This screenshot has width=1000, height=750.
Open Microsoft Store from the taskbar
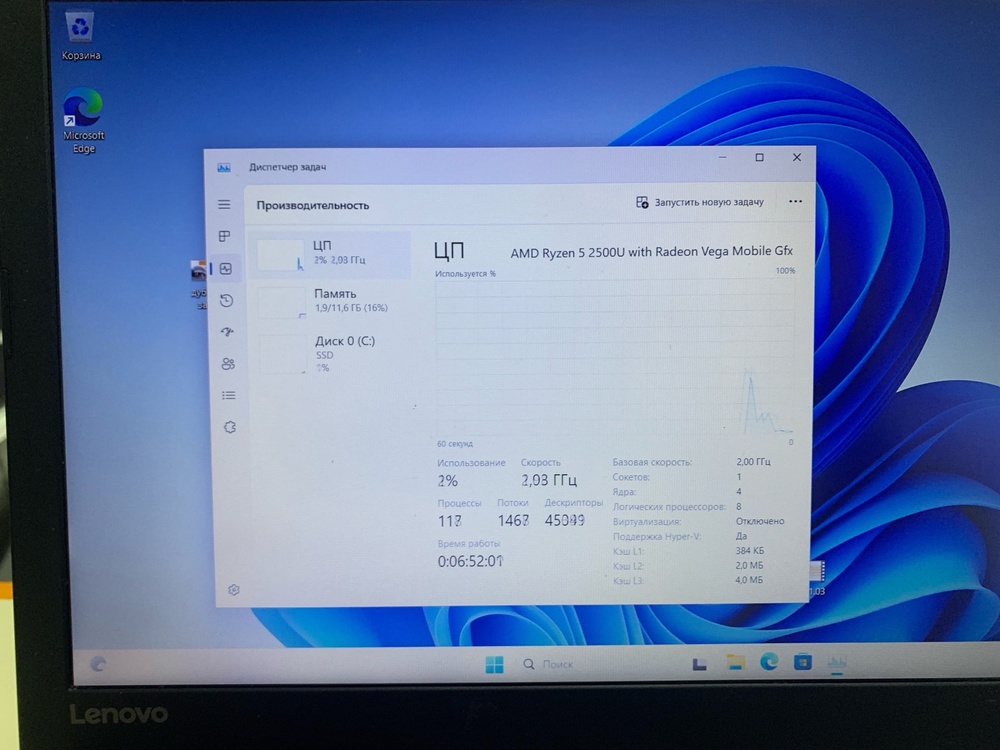point(802,662)
